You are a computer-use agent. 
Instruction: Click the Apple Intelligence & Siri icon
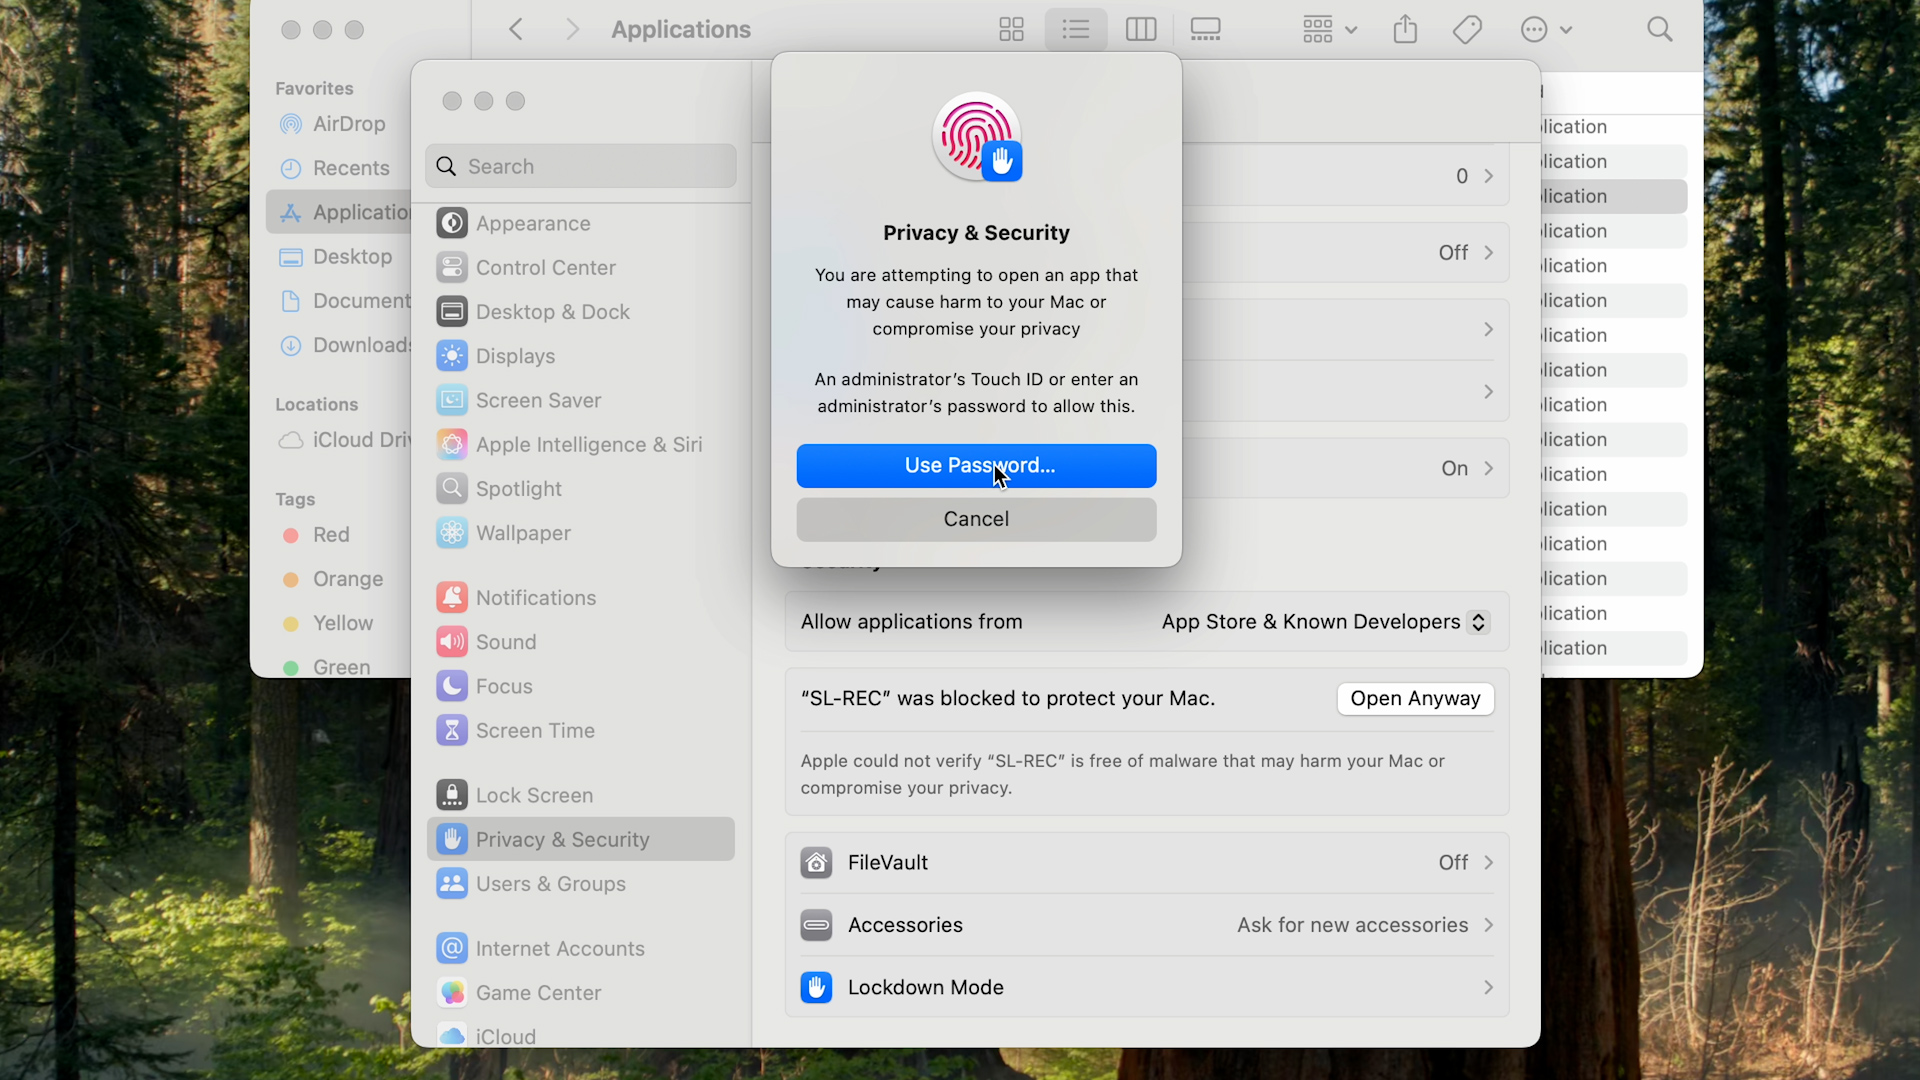point(452,445)
